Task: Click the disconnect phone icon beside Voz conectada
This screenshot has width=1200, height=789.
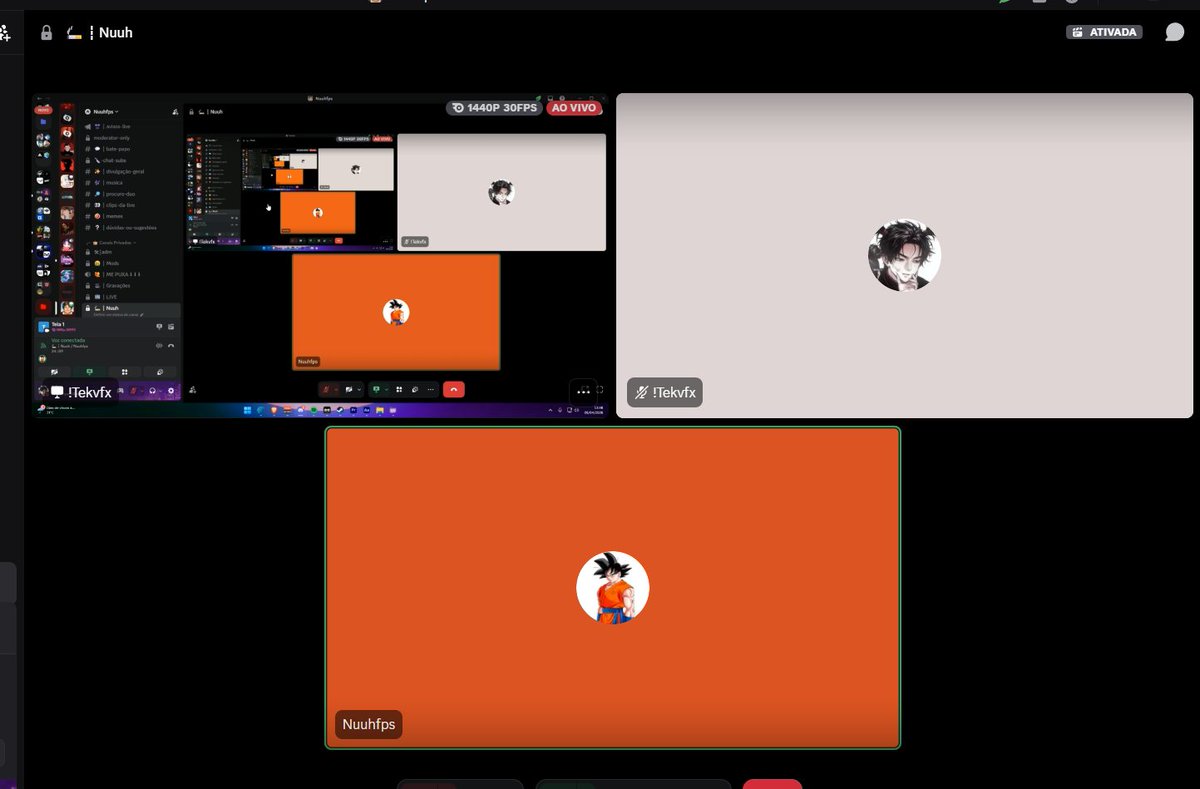Action: click(171, 346)
